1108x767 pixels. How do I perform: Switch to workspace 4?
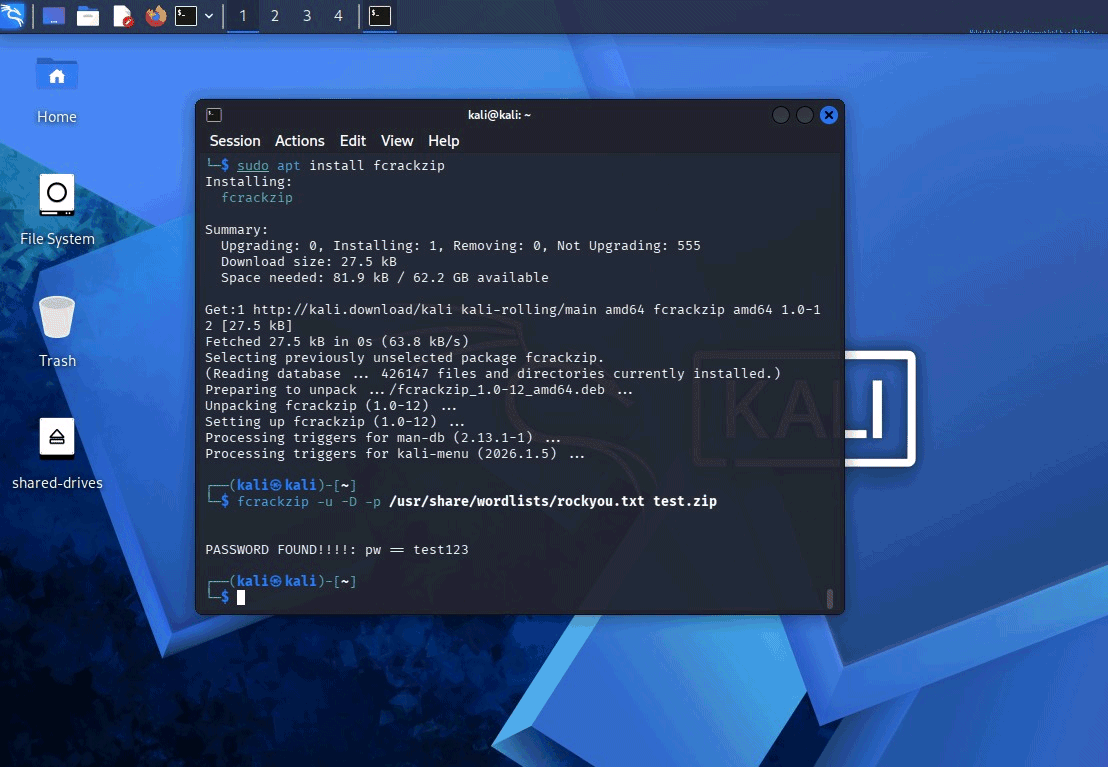tap(338, 16)
